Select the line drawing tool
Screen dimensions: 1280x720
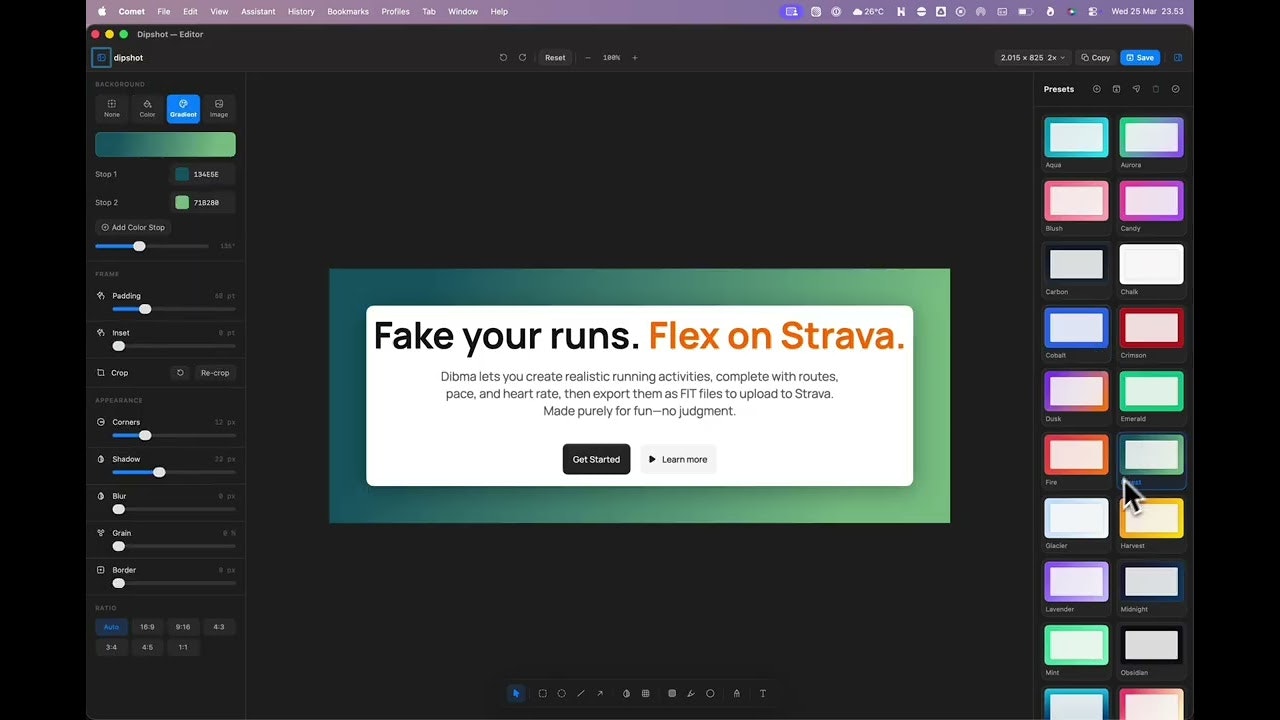pos(580,693)
